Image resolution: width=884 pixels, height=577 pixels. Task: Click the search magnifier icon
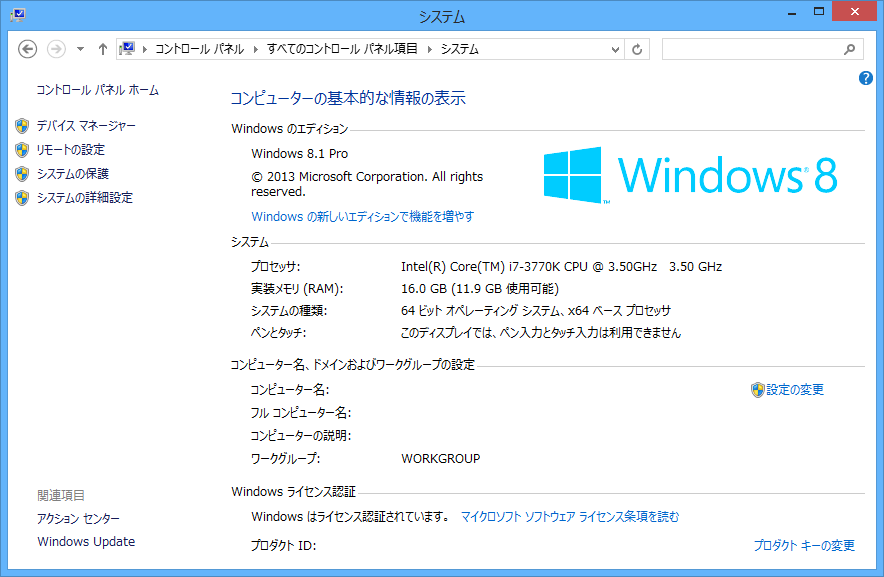click(x=850, y=50)
